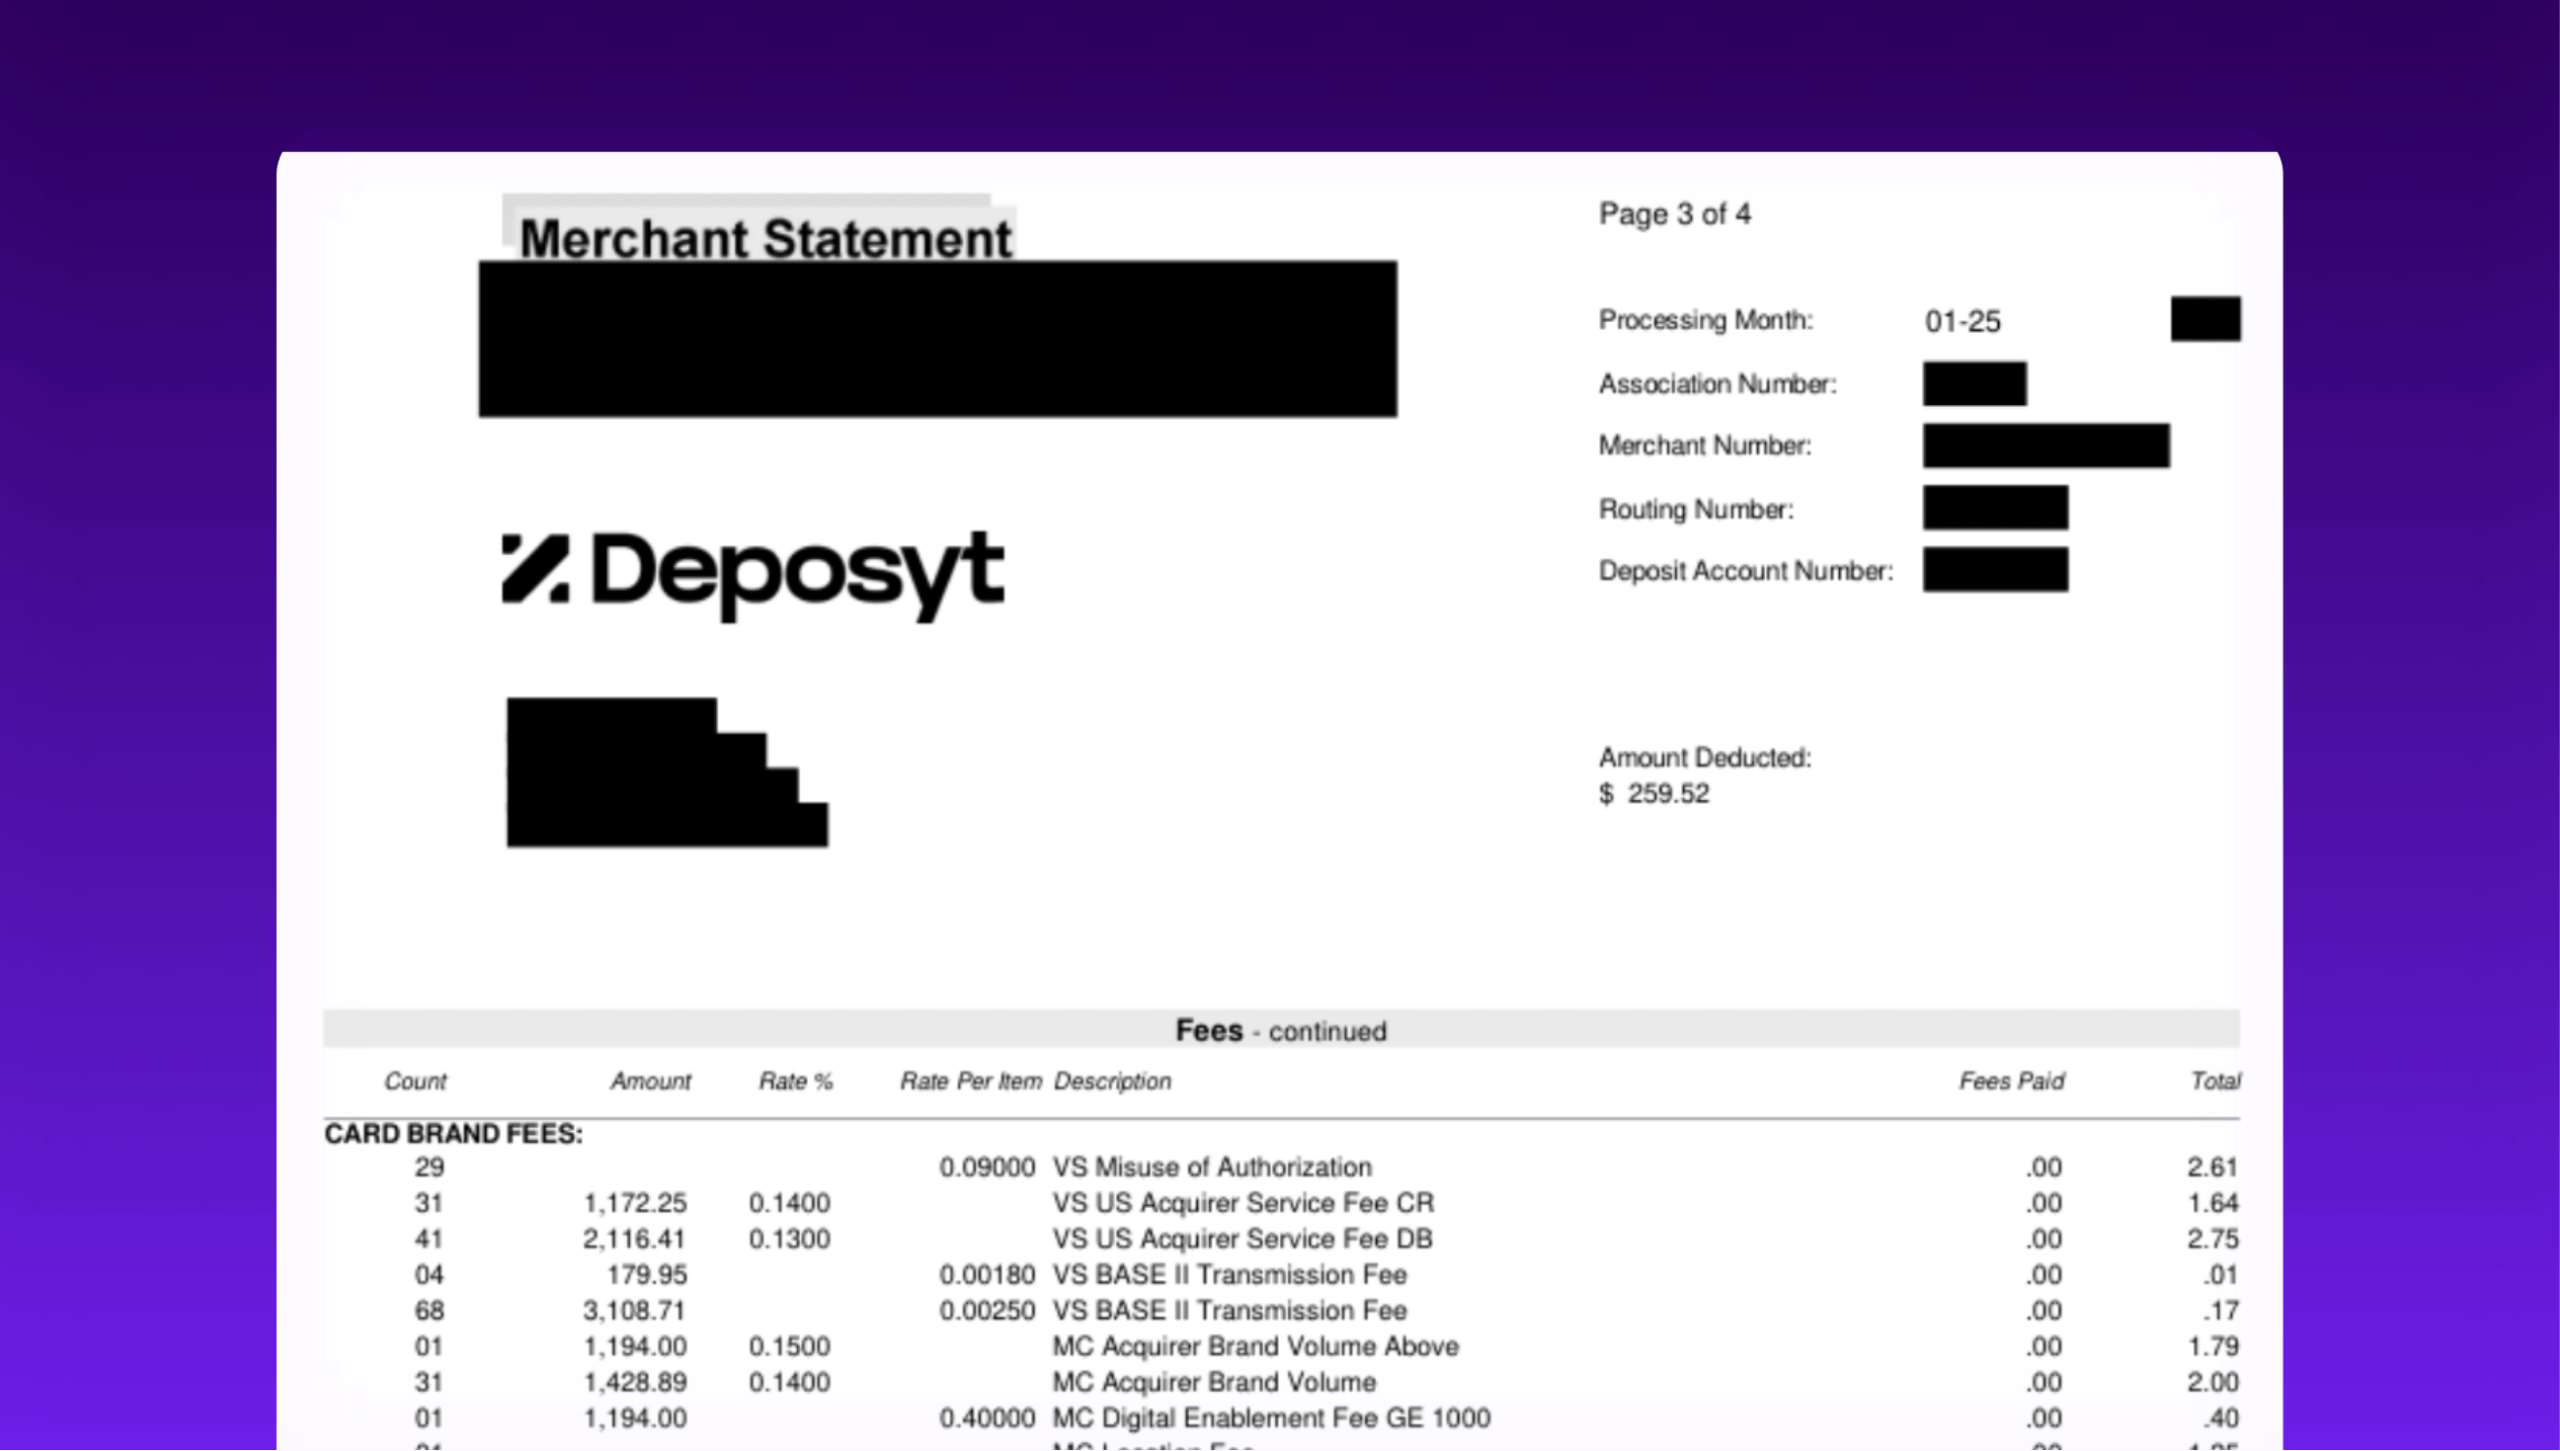The width and height of the screenshot is (2560, 1451).
Task: Click the "Deposit Account Number:" label
Action: point(1745,570)
